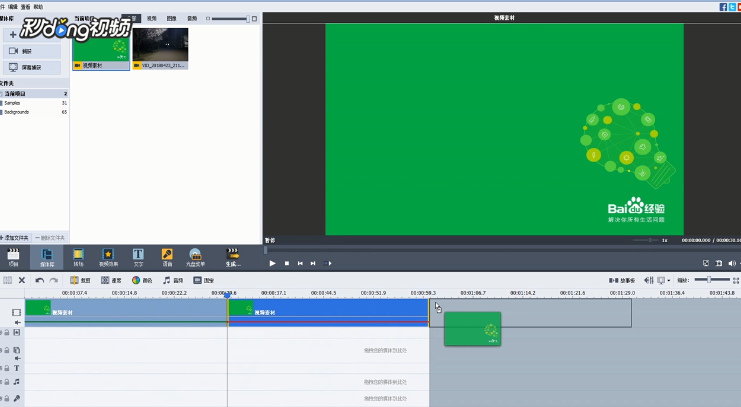Click the Trim tool in the timeline toolbar

(80, 280)
